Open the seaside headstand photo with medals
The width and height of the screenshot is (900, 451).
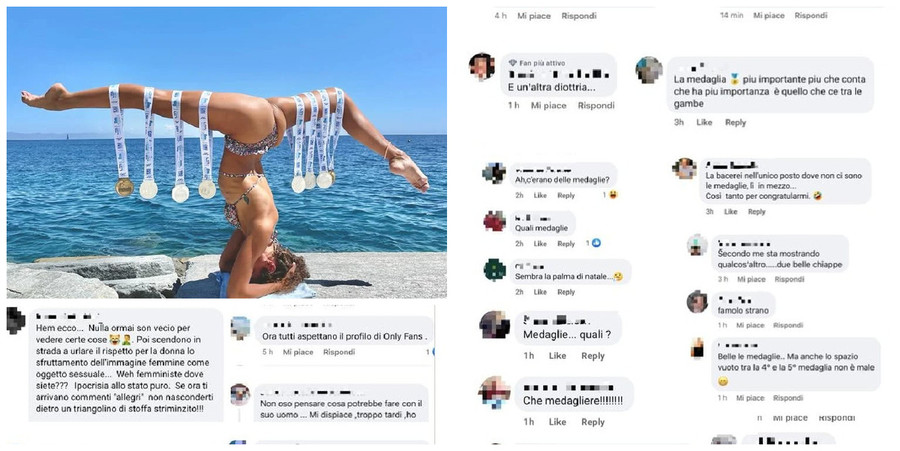(226, 152)
